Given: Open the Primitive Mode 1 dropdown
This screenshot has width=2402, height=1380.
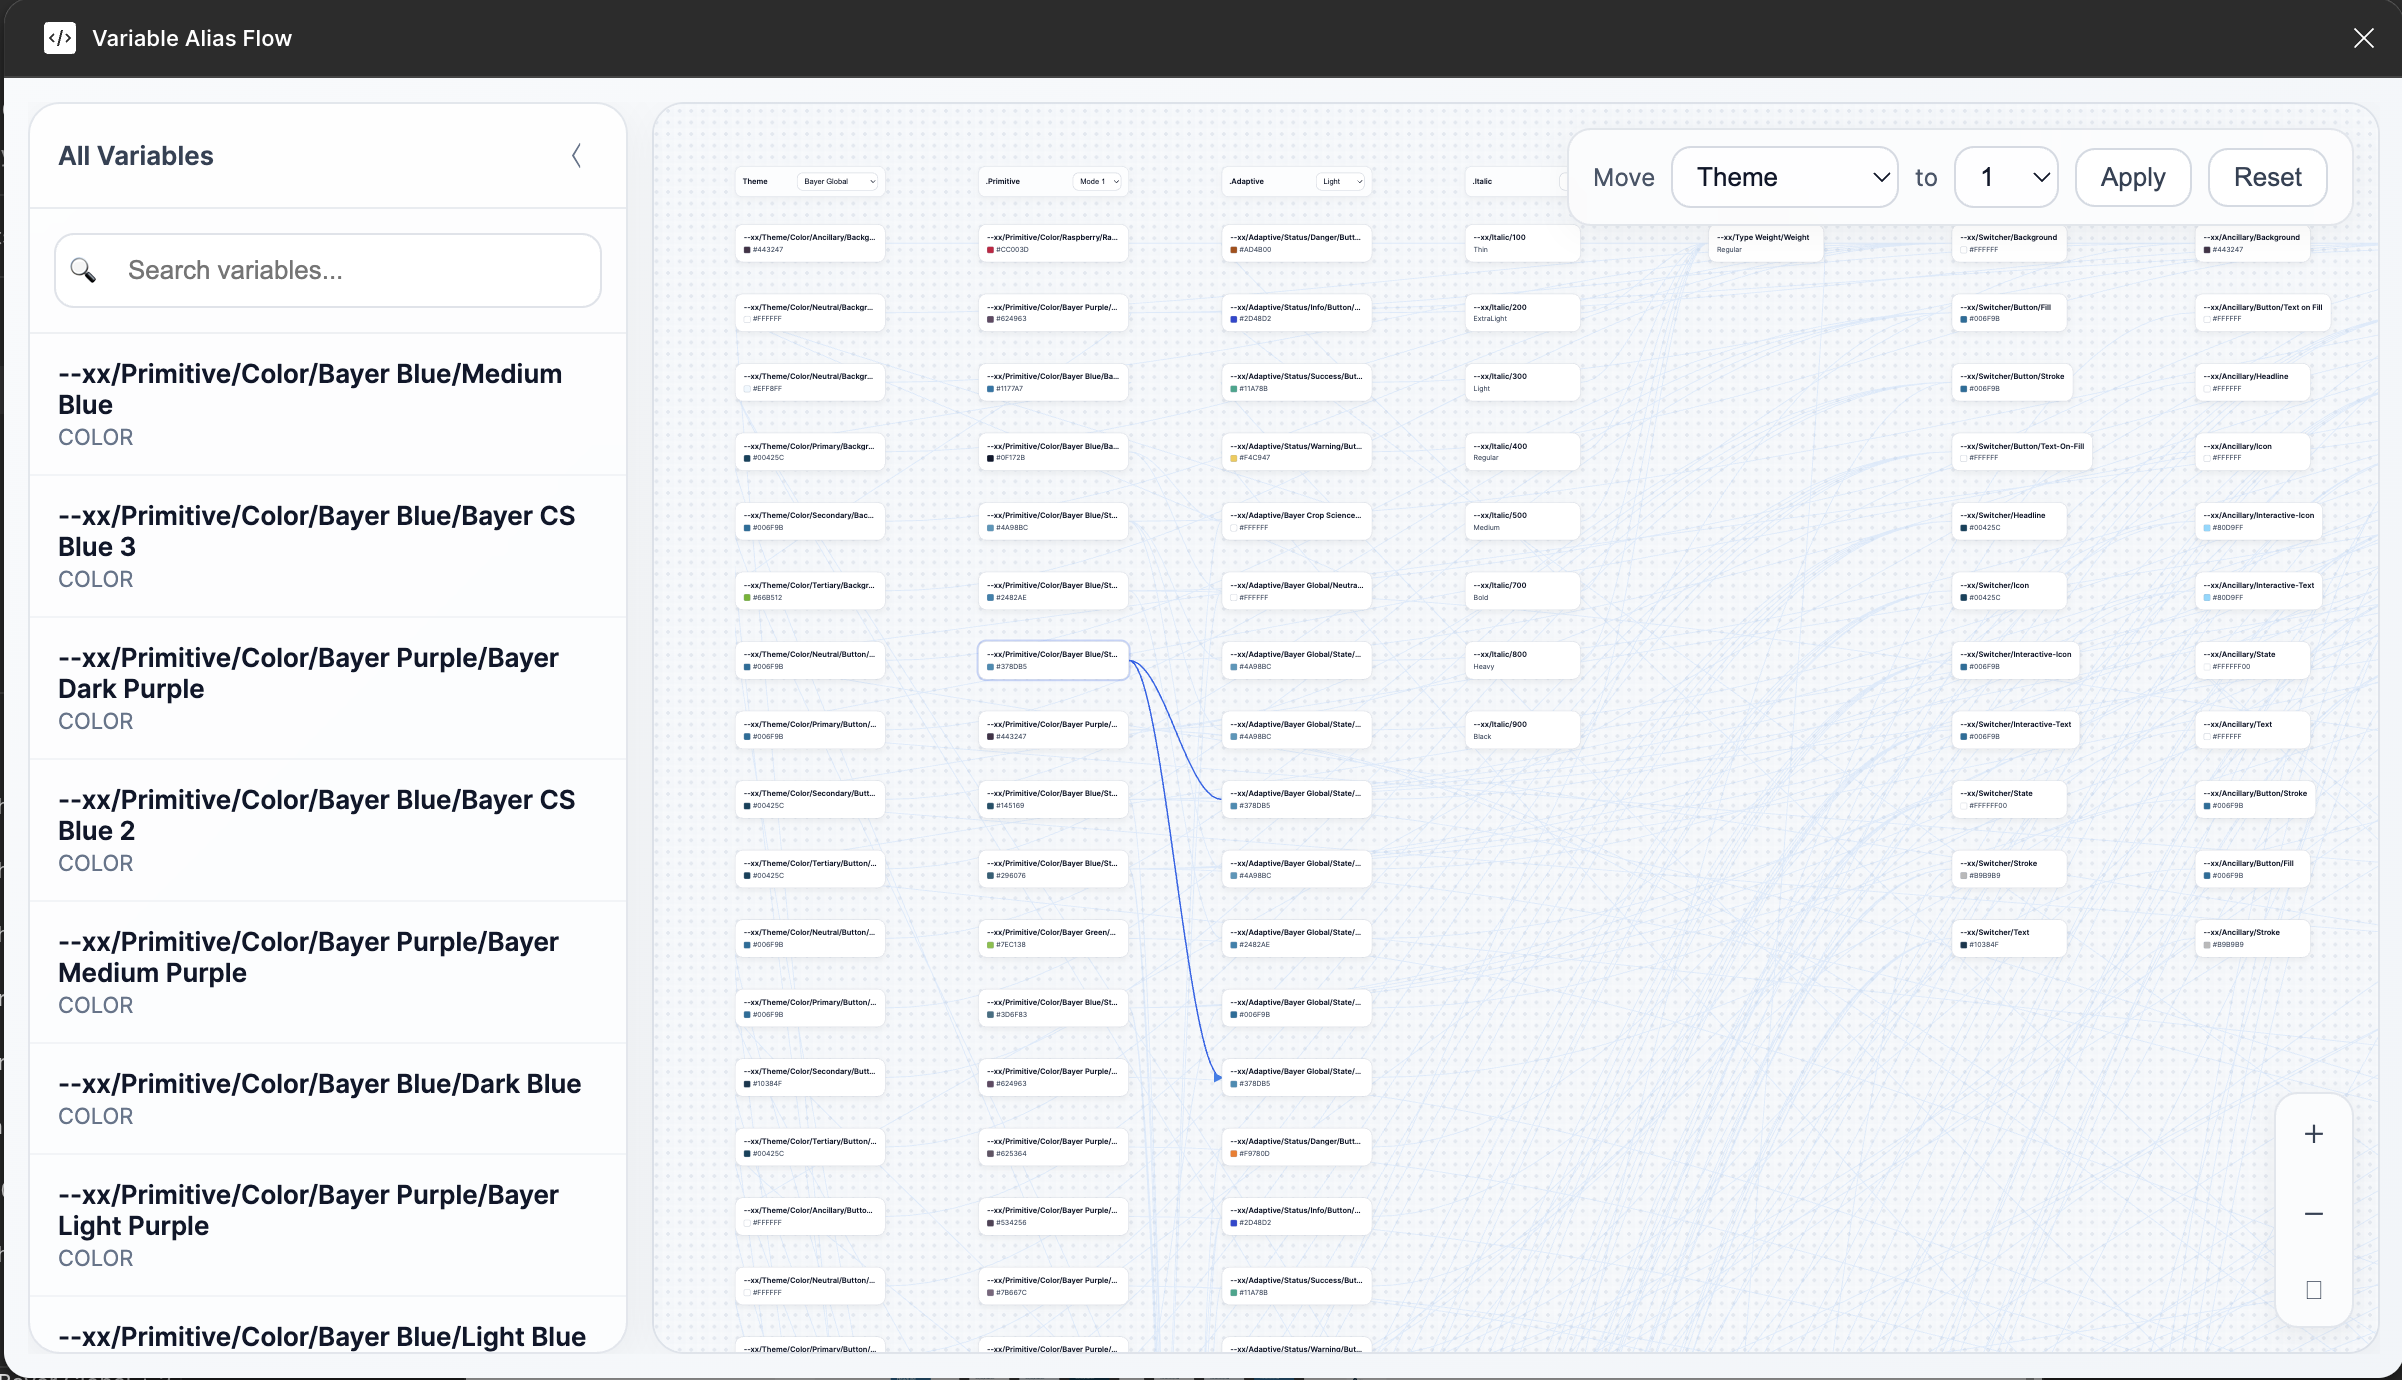Looking at the screenshot, I should point(1099,181).
